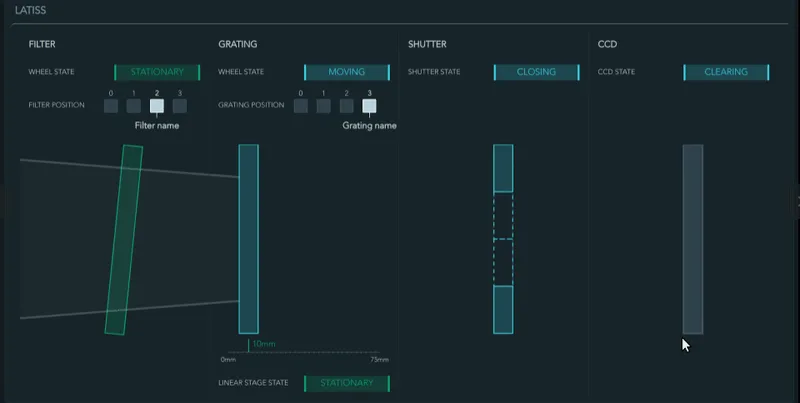Click the tilted green filter element diagram
The width and height of the screenshot is (800, 403).
pos(124,240)
